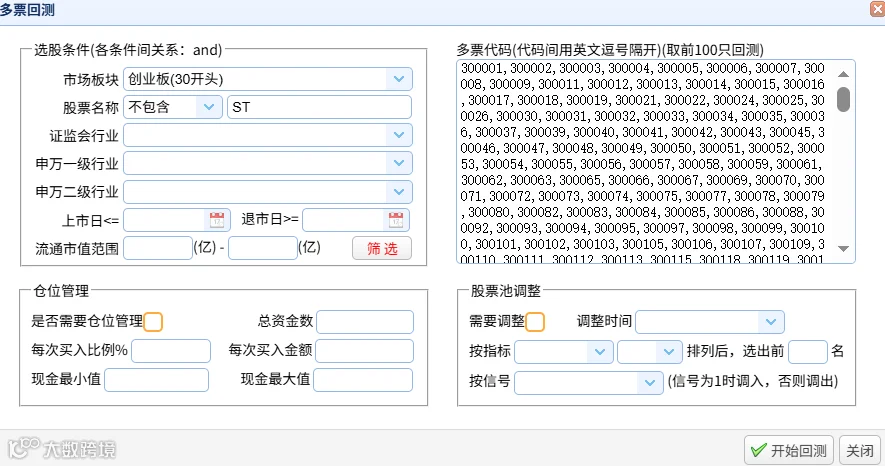
Task: Enable the 是否需要仓位管理 checkbox
Action: (x=153, y=322)
